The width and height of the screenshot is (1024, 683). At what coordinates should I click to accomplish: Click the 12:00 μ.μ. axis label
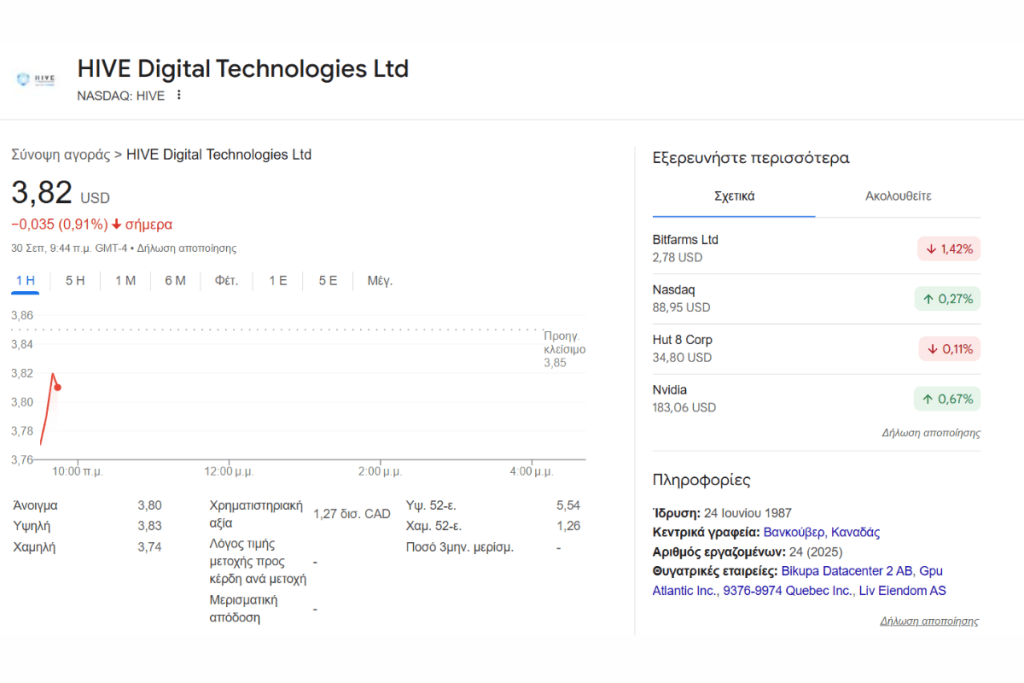click(x=229, y=471)
